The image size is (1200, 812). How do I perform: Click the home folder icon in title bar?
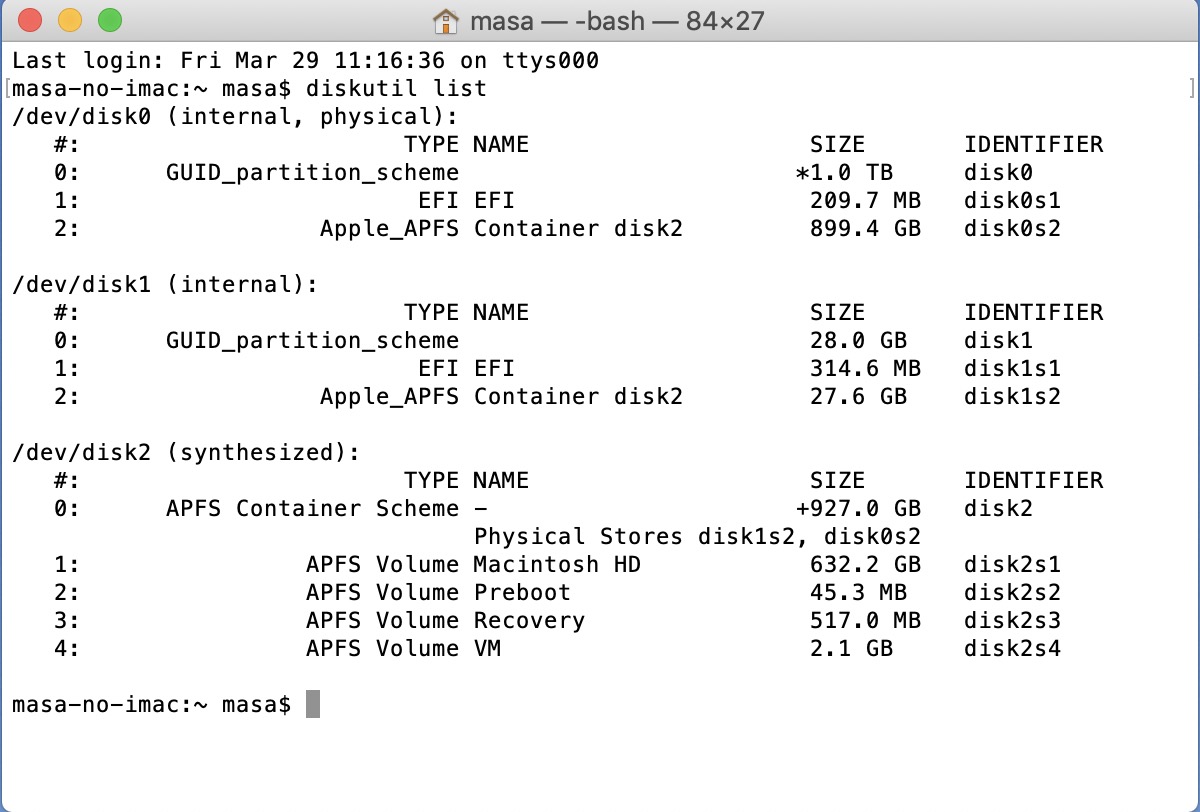pos(445,20)
